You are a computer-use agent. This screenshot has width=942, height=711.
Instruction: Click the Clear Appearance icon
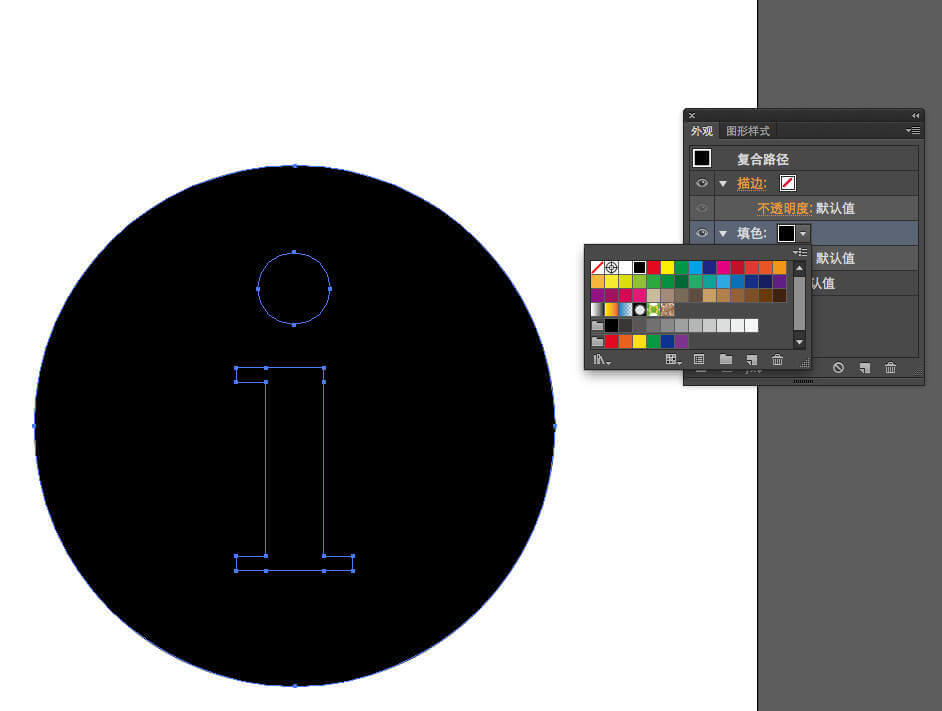click(x=838, y=368)
